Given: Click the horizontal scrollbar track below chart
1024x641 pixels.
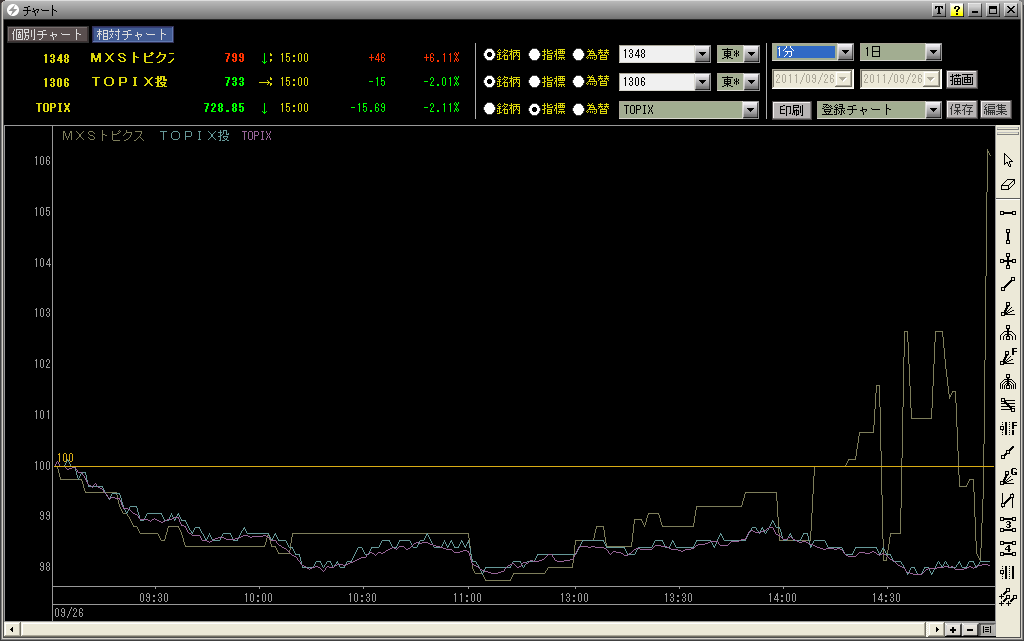Looking at the screenshot, I should [x=480, y=629].
